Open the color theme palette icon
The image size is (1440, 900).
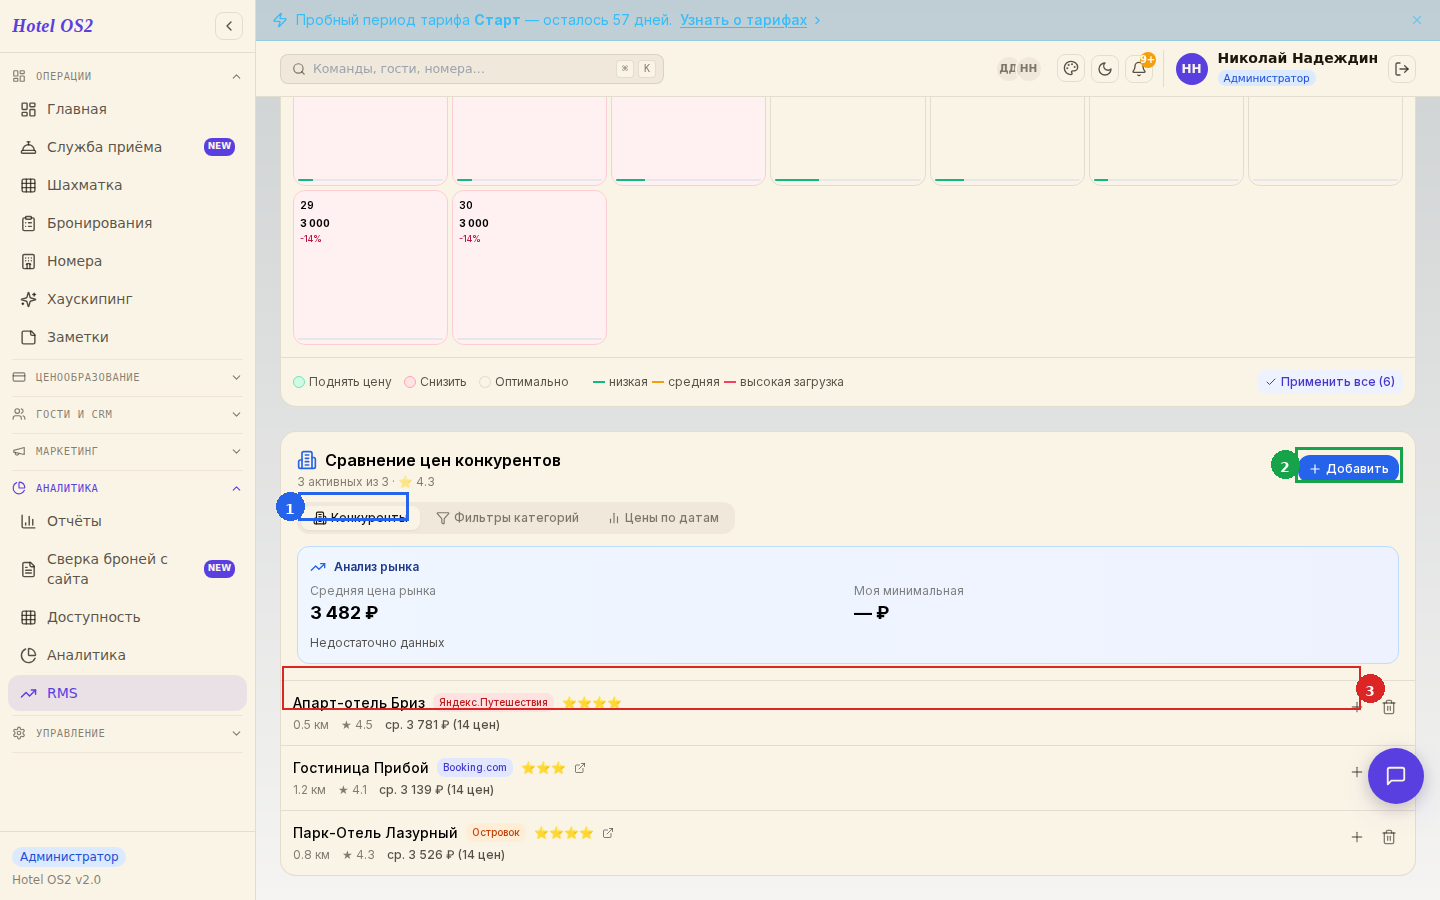click(1071, 69)
